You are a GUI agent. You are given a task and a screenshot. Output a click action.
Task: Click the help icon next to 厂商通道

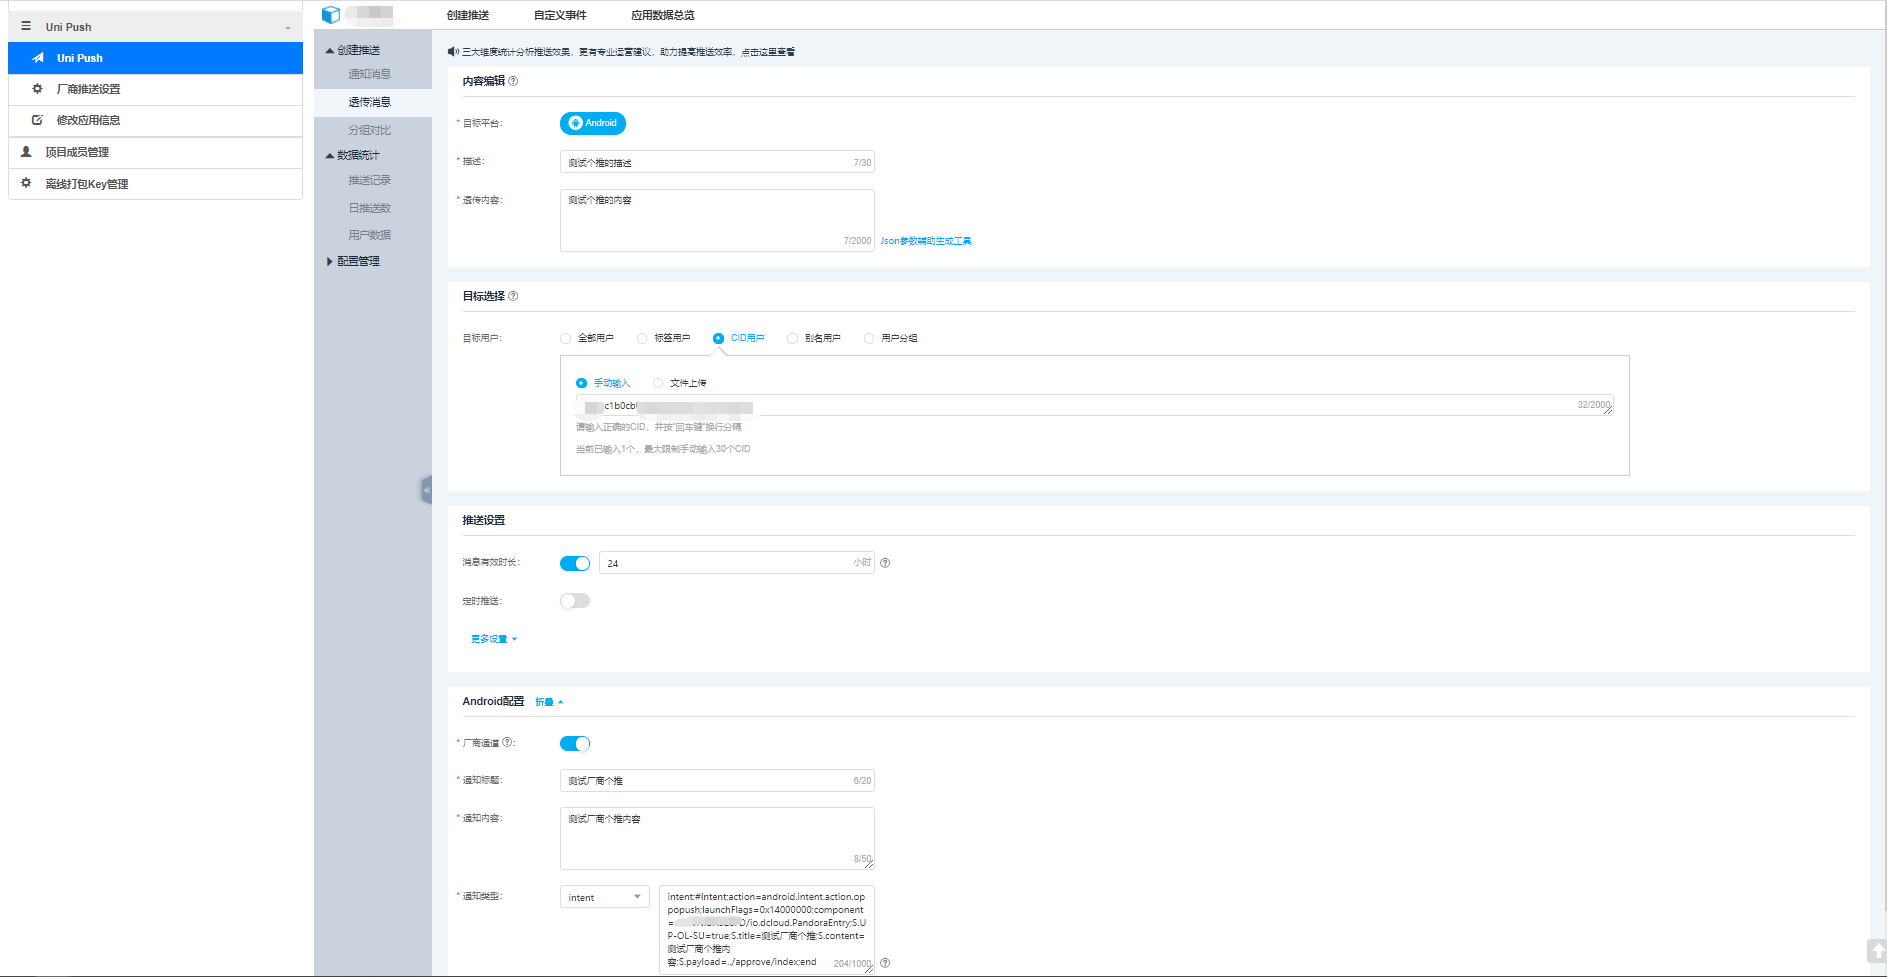pos(507,742)
